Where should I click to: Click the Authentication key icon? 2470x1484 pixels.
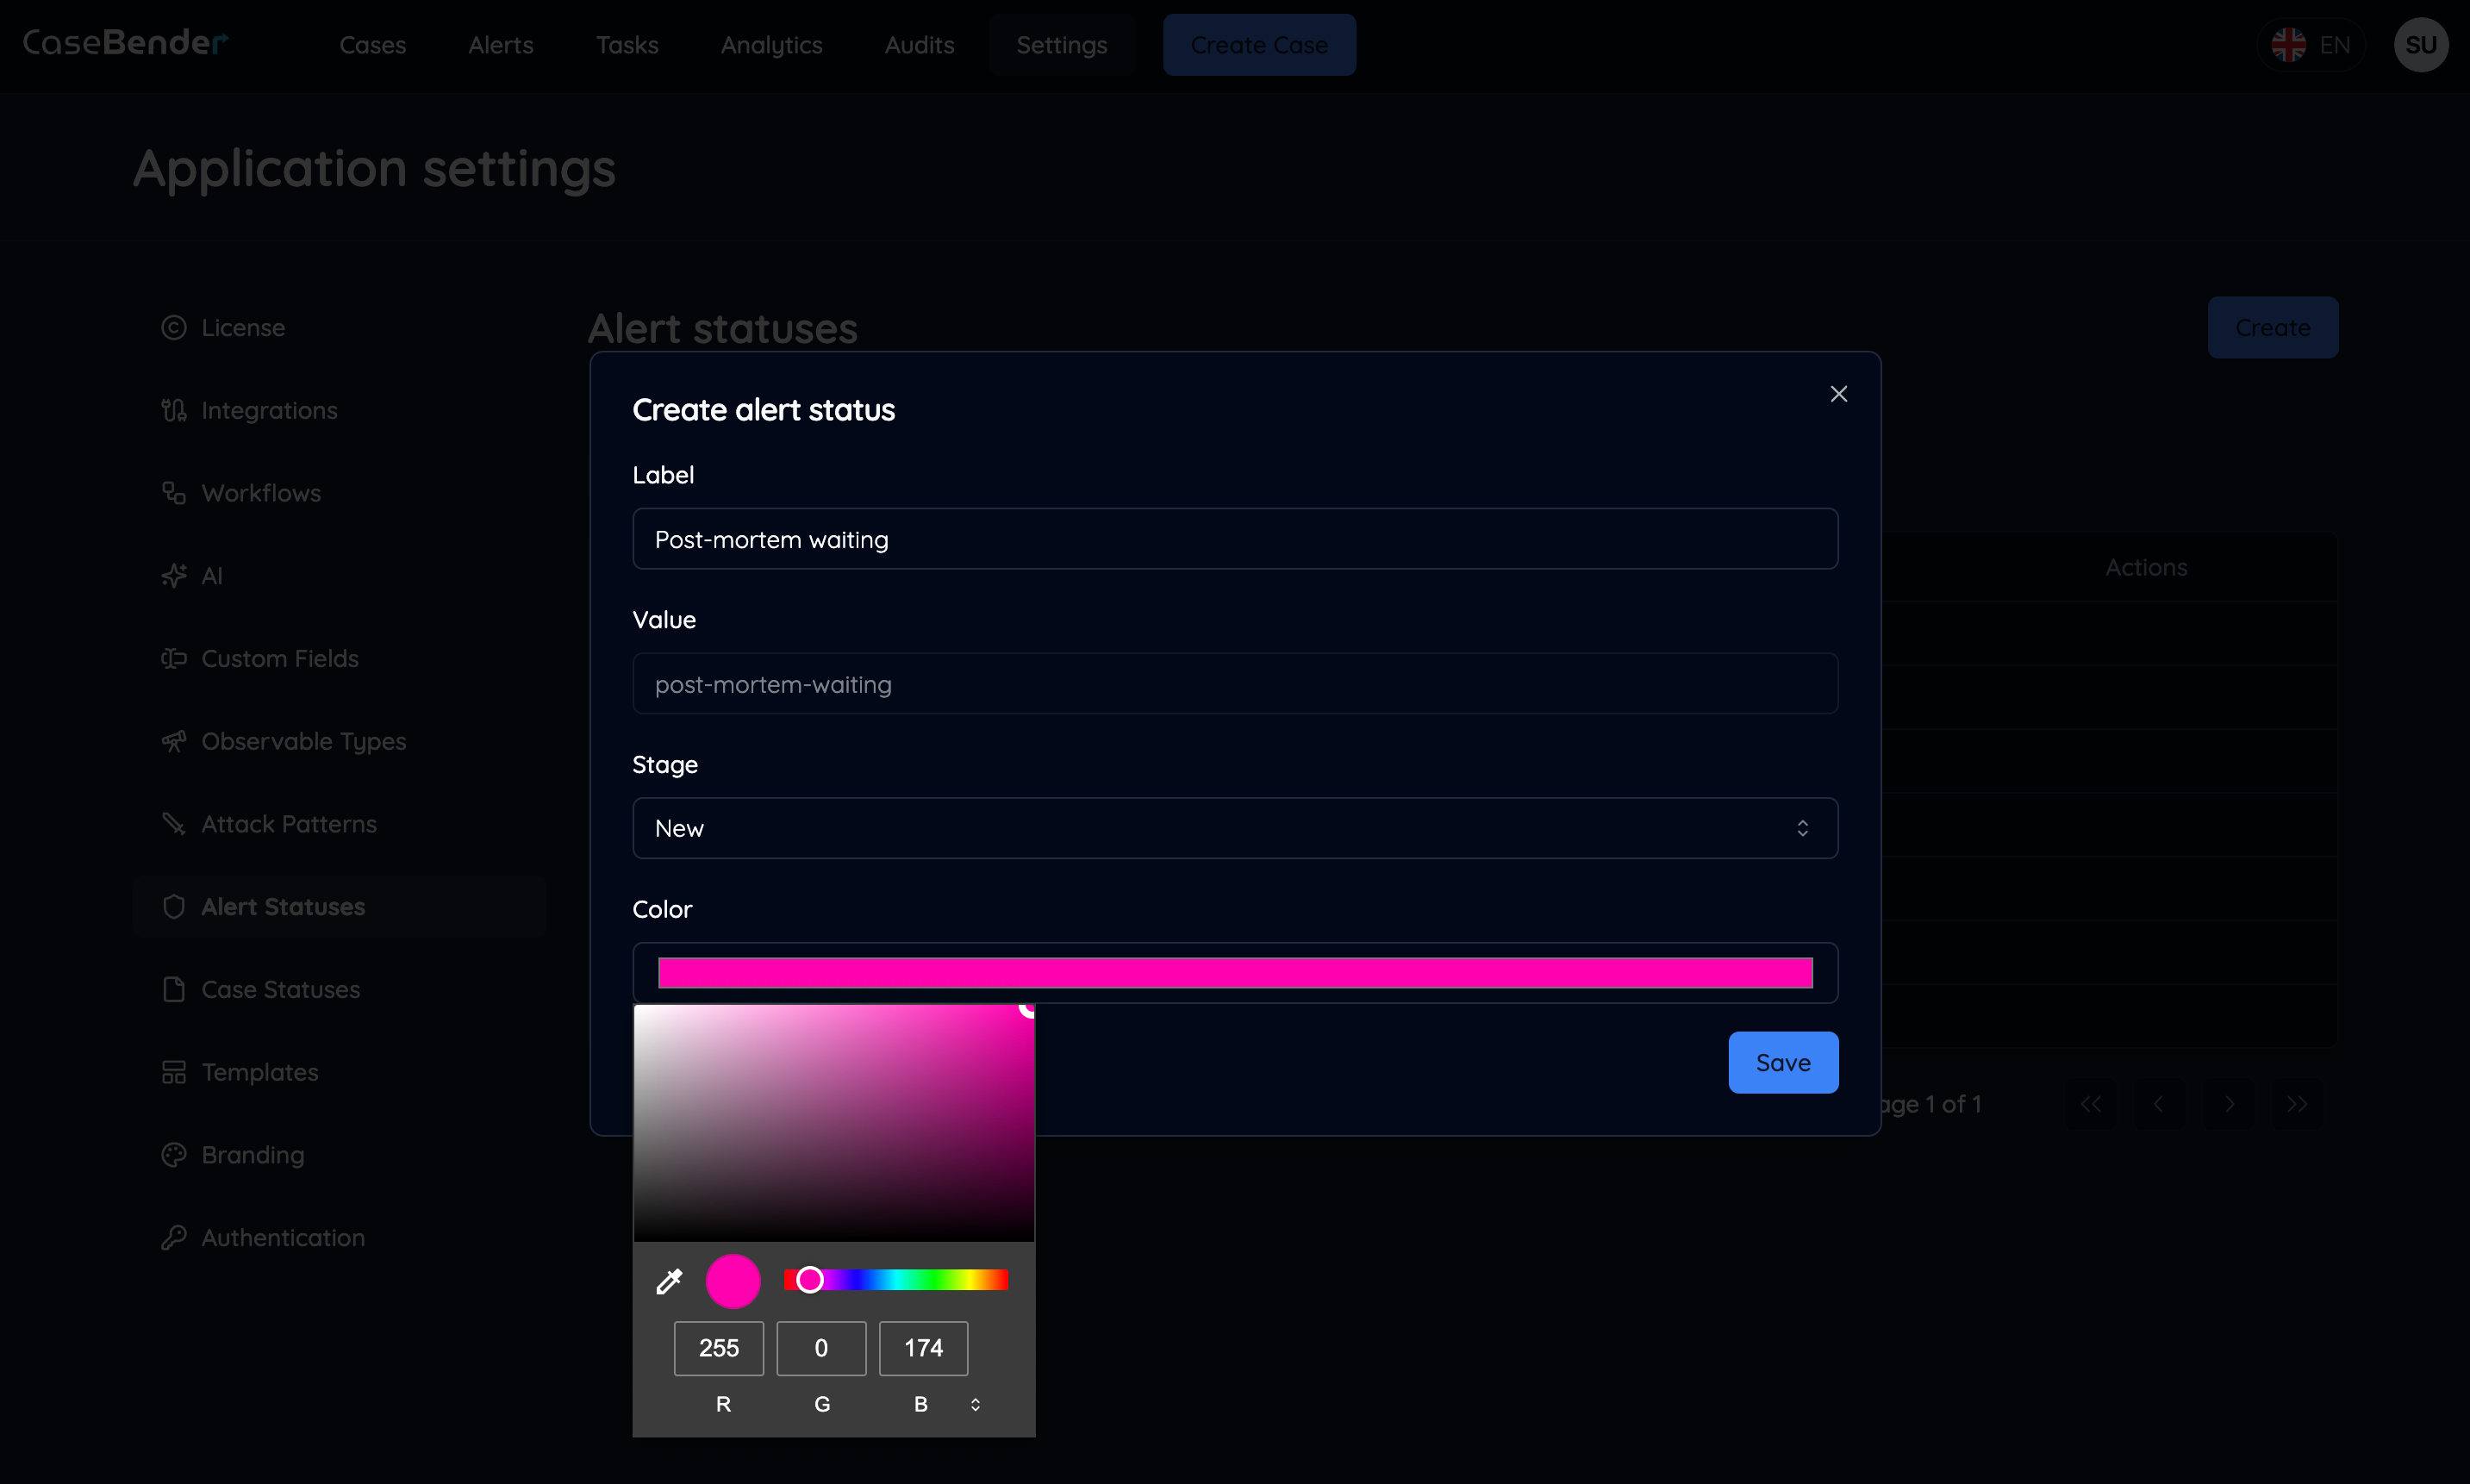(174, 1237)
